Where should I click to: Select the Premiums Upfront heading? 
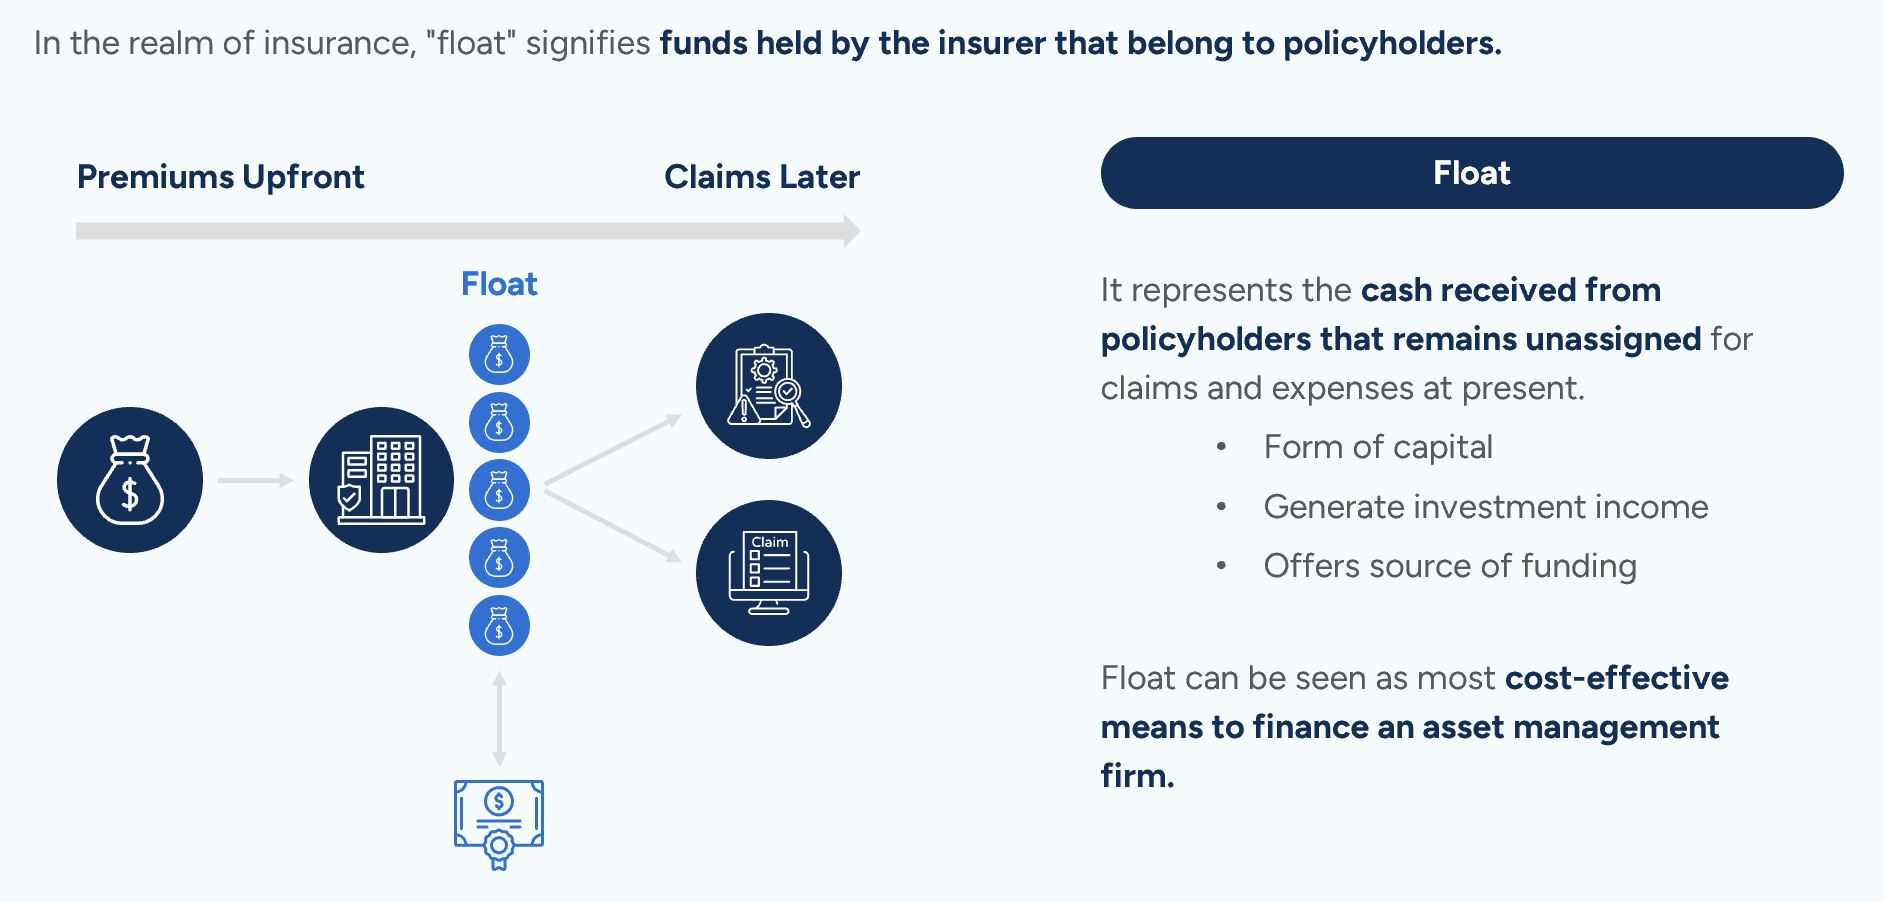pos(220,177)
